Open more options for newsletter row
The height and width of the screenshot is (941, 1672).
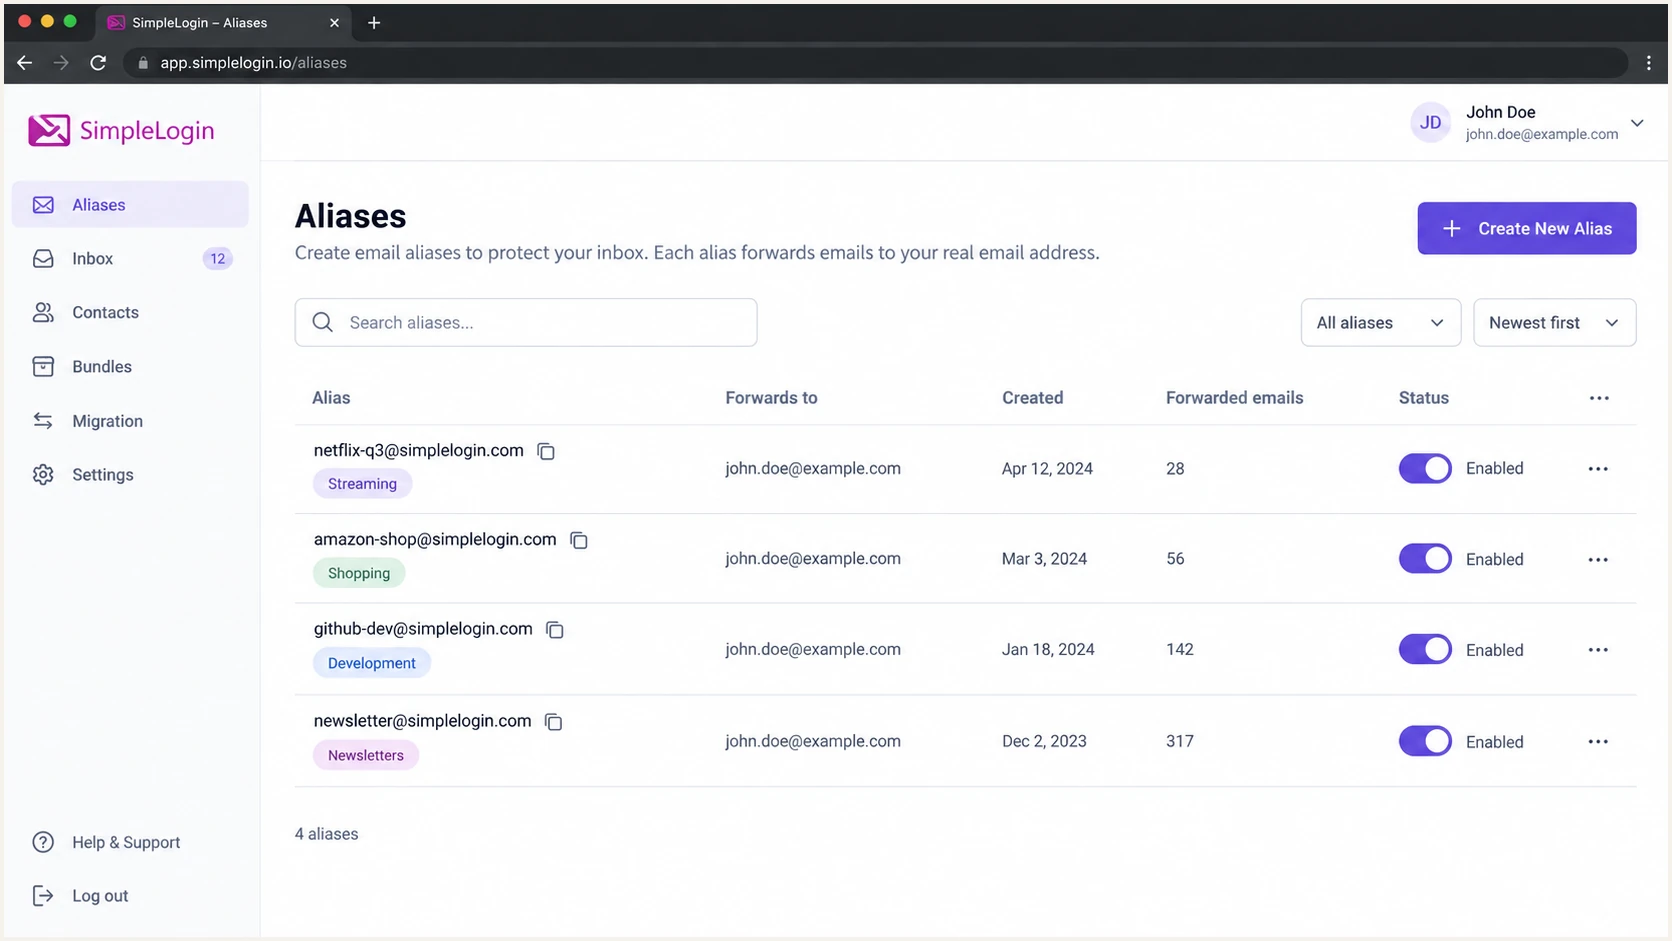tap(1598, 742)
